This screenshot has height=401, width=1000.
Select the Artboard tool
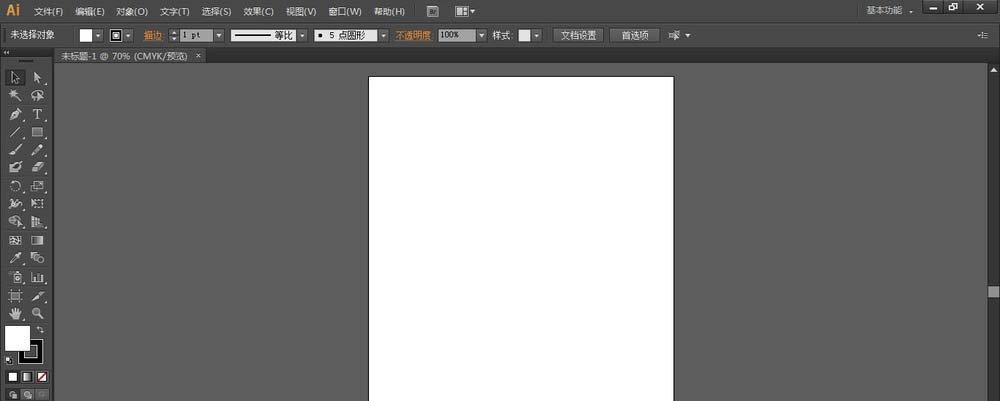[x=16, y=296]
